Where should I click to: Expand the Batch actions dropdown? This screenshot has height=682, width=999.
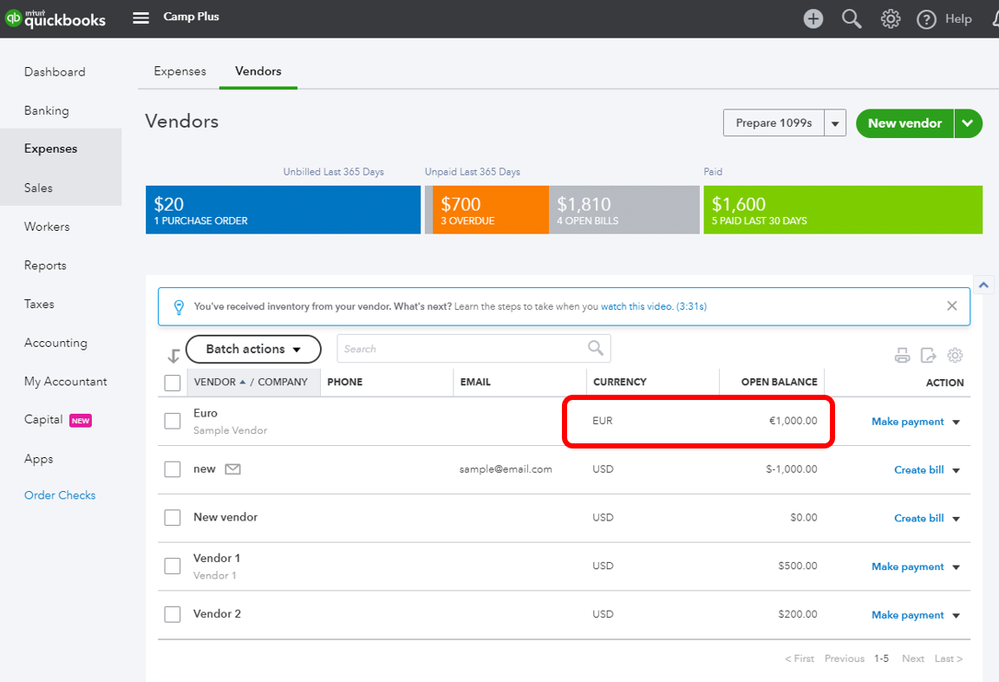pyautogui.click(x=253, y=349)
